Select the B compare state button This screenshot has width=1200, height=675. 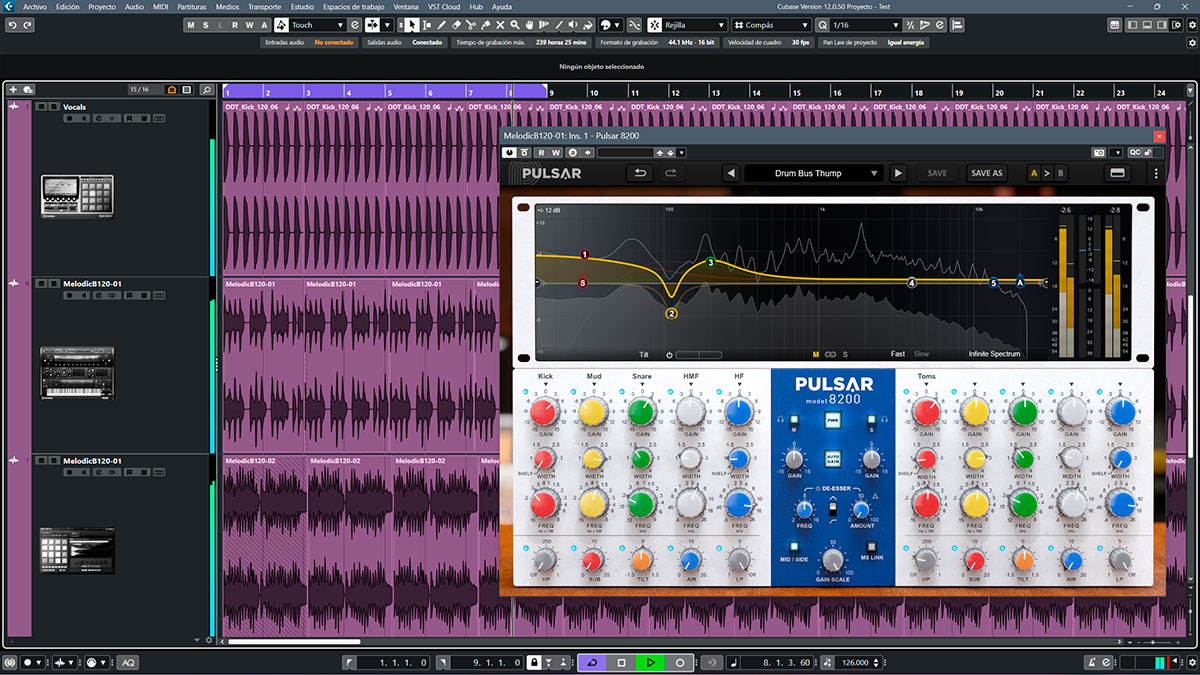click(1060, 173)
